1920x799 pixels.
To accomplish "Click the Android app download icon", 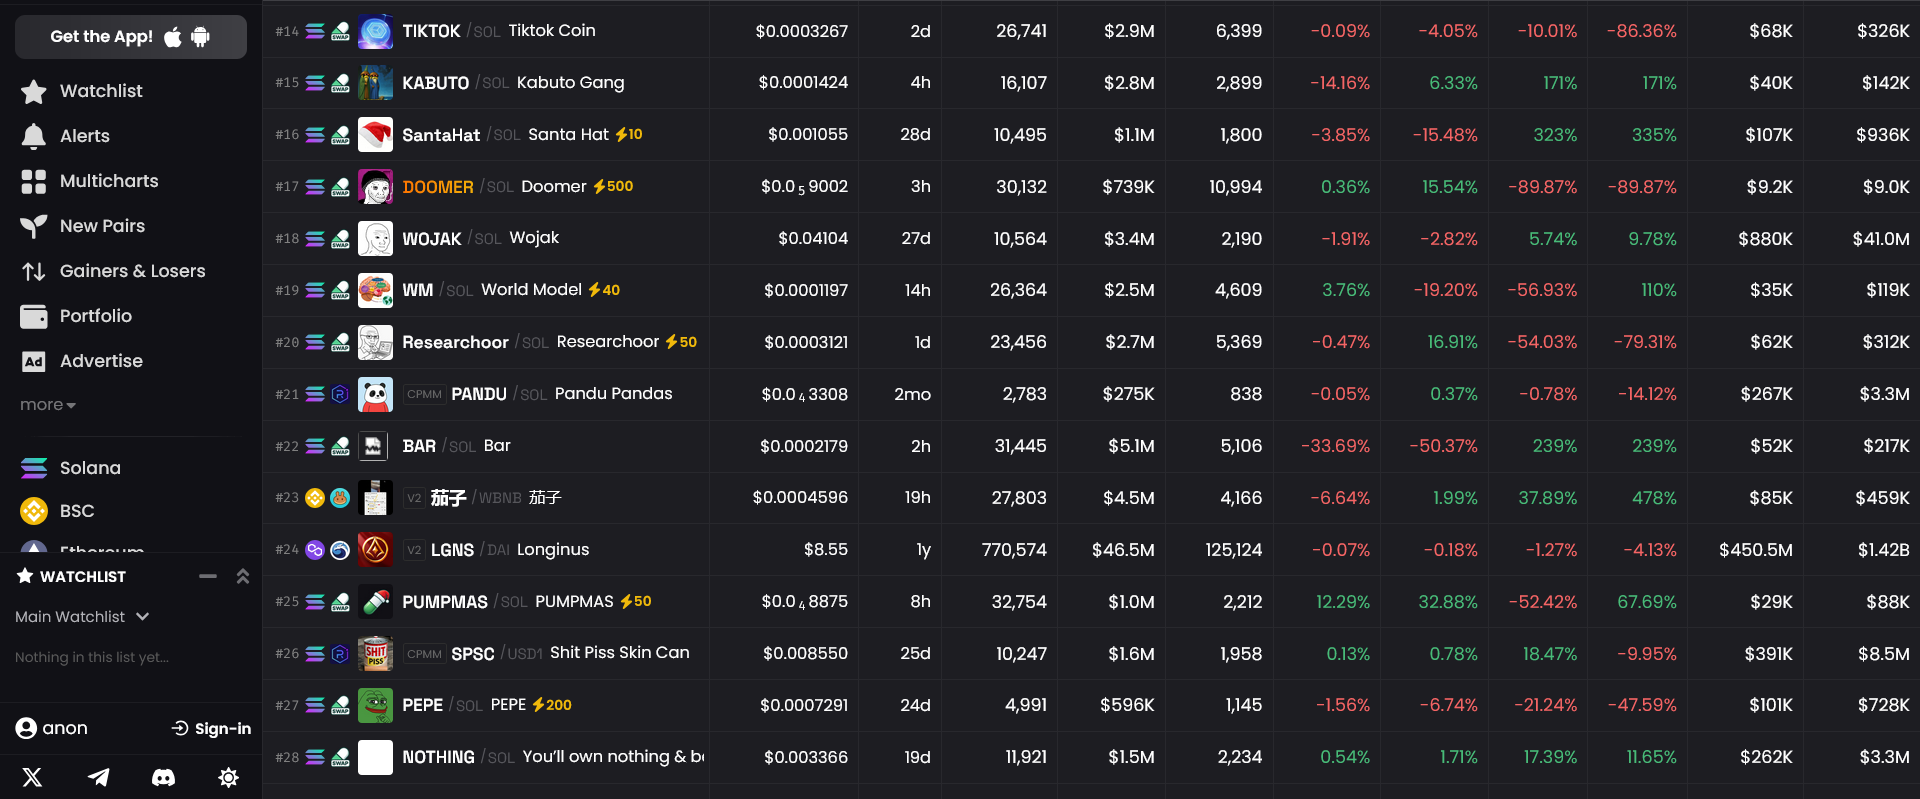I will [x=201, y=37].
